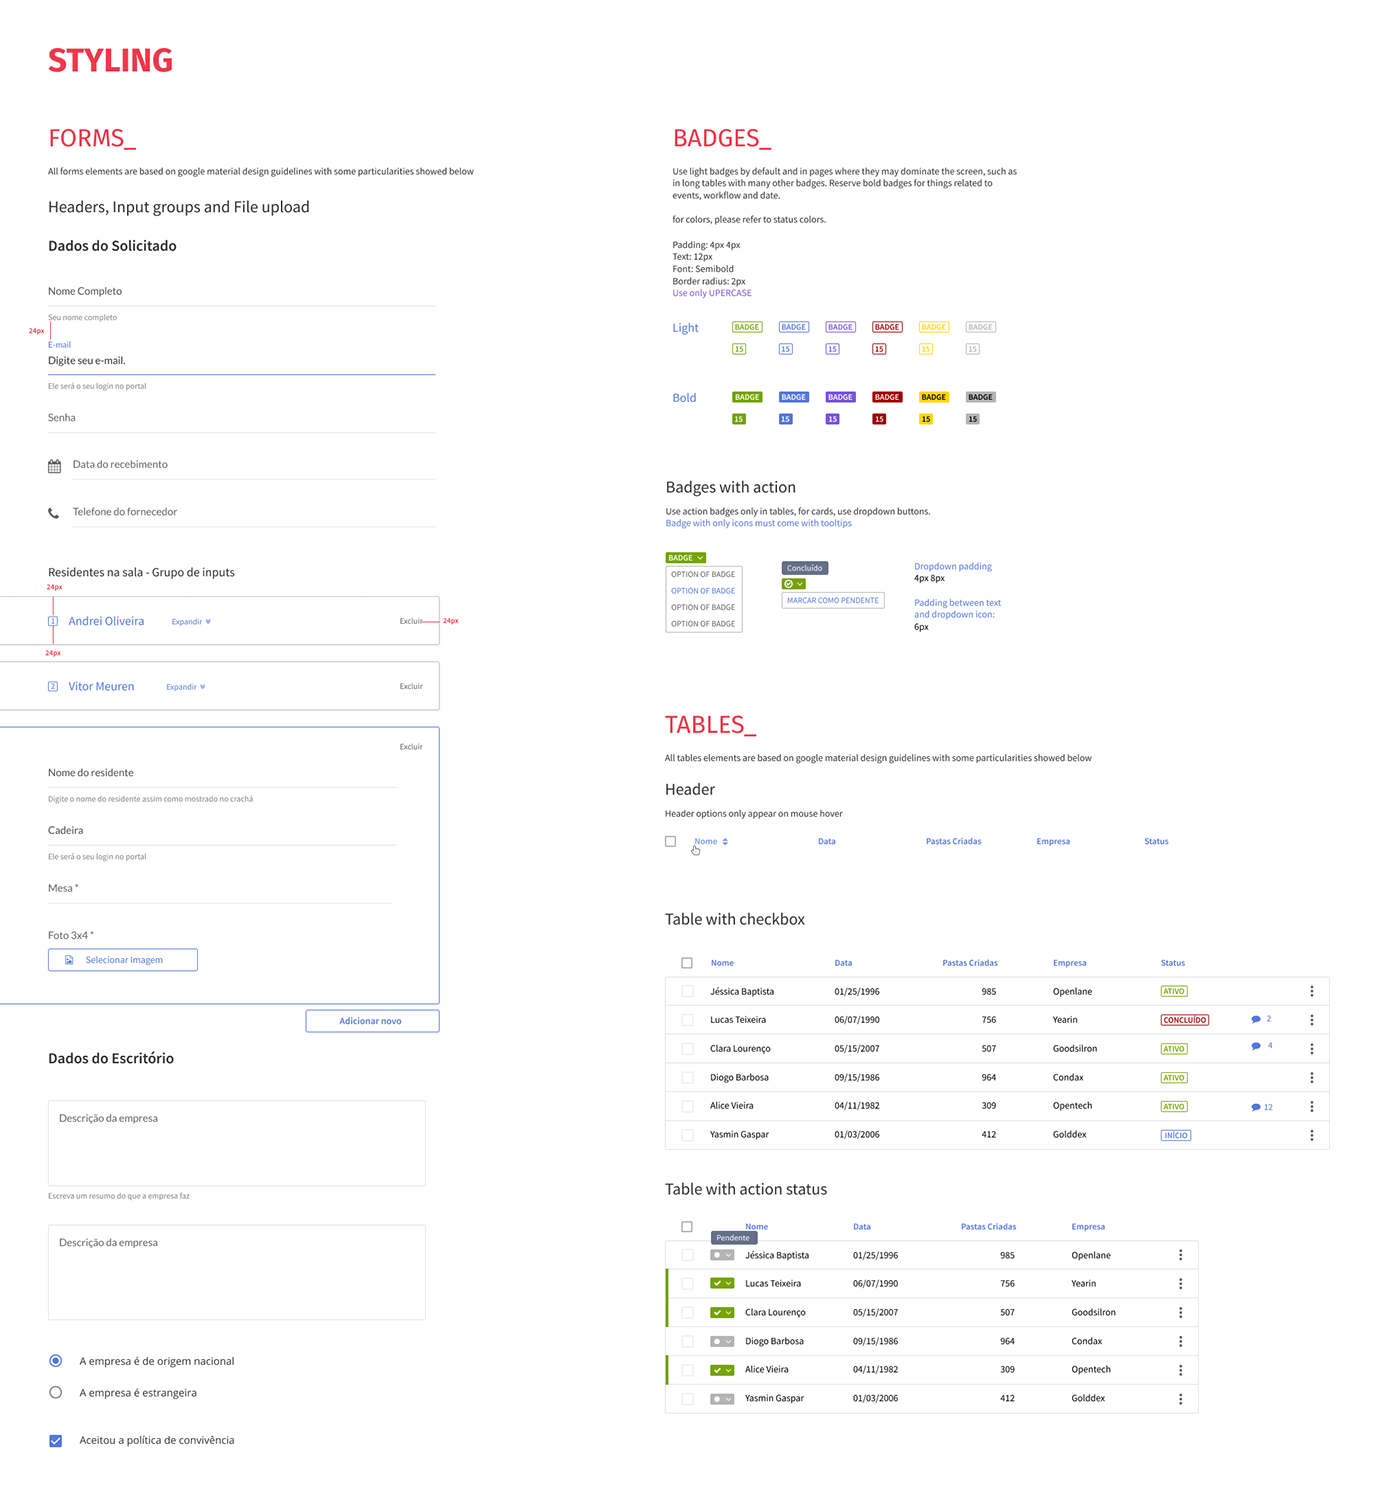Image resolution: width=1400 pixels, height=1485 pixels.
Task: Click the green bold BADGE swatch
Action: point(747,397)
